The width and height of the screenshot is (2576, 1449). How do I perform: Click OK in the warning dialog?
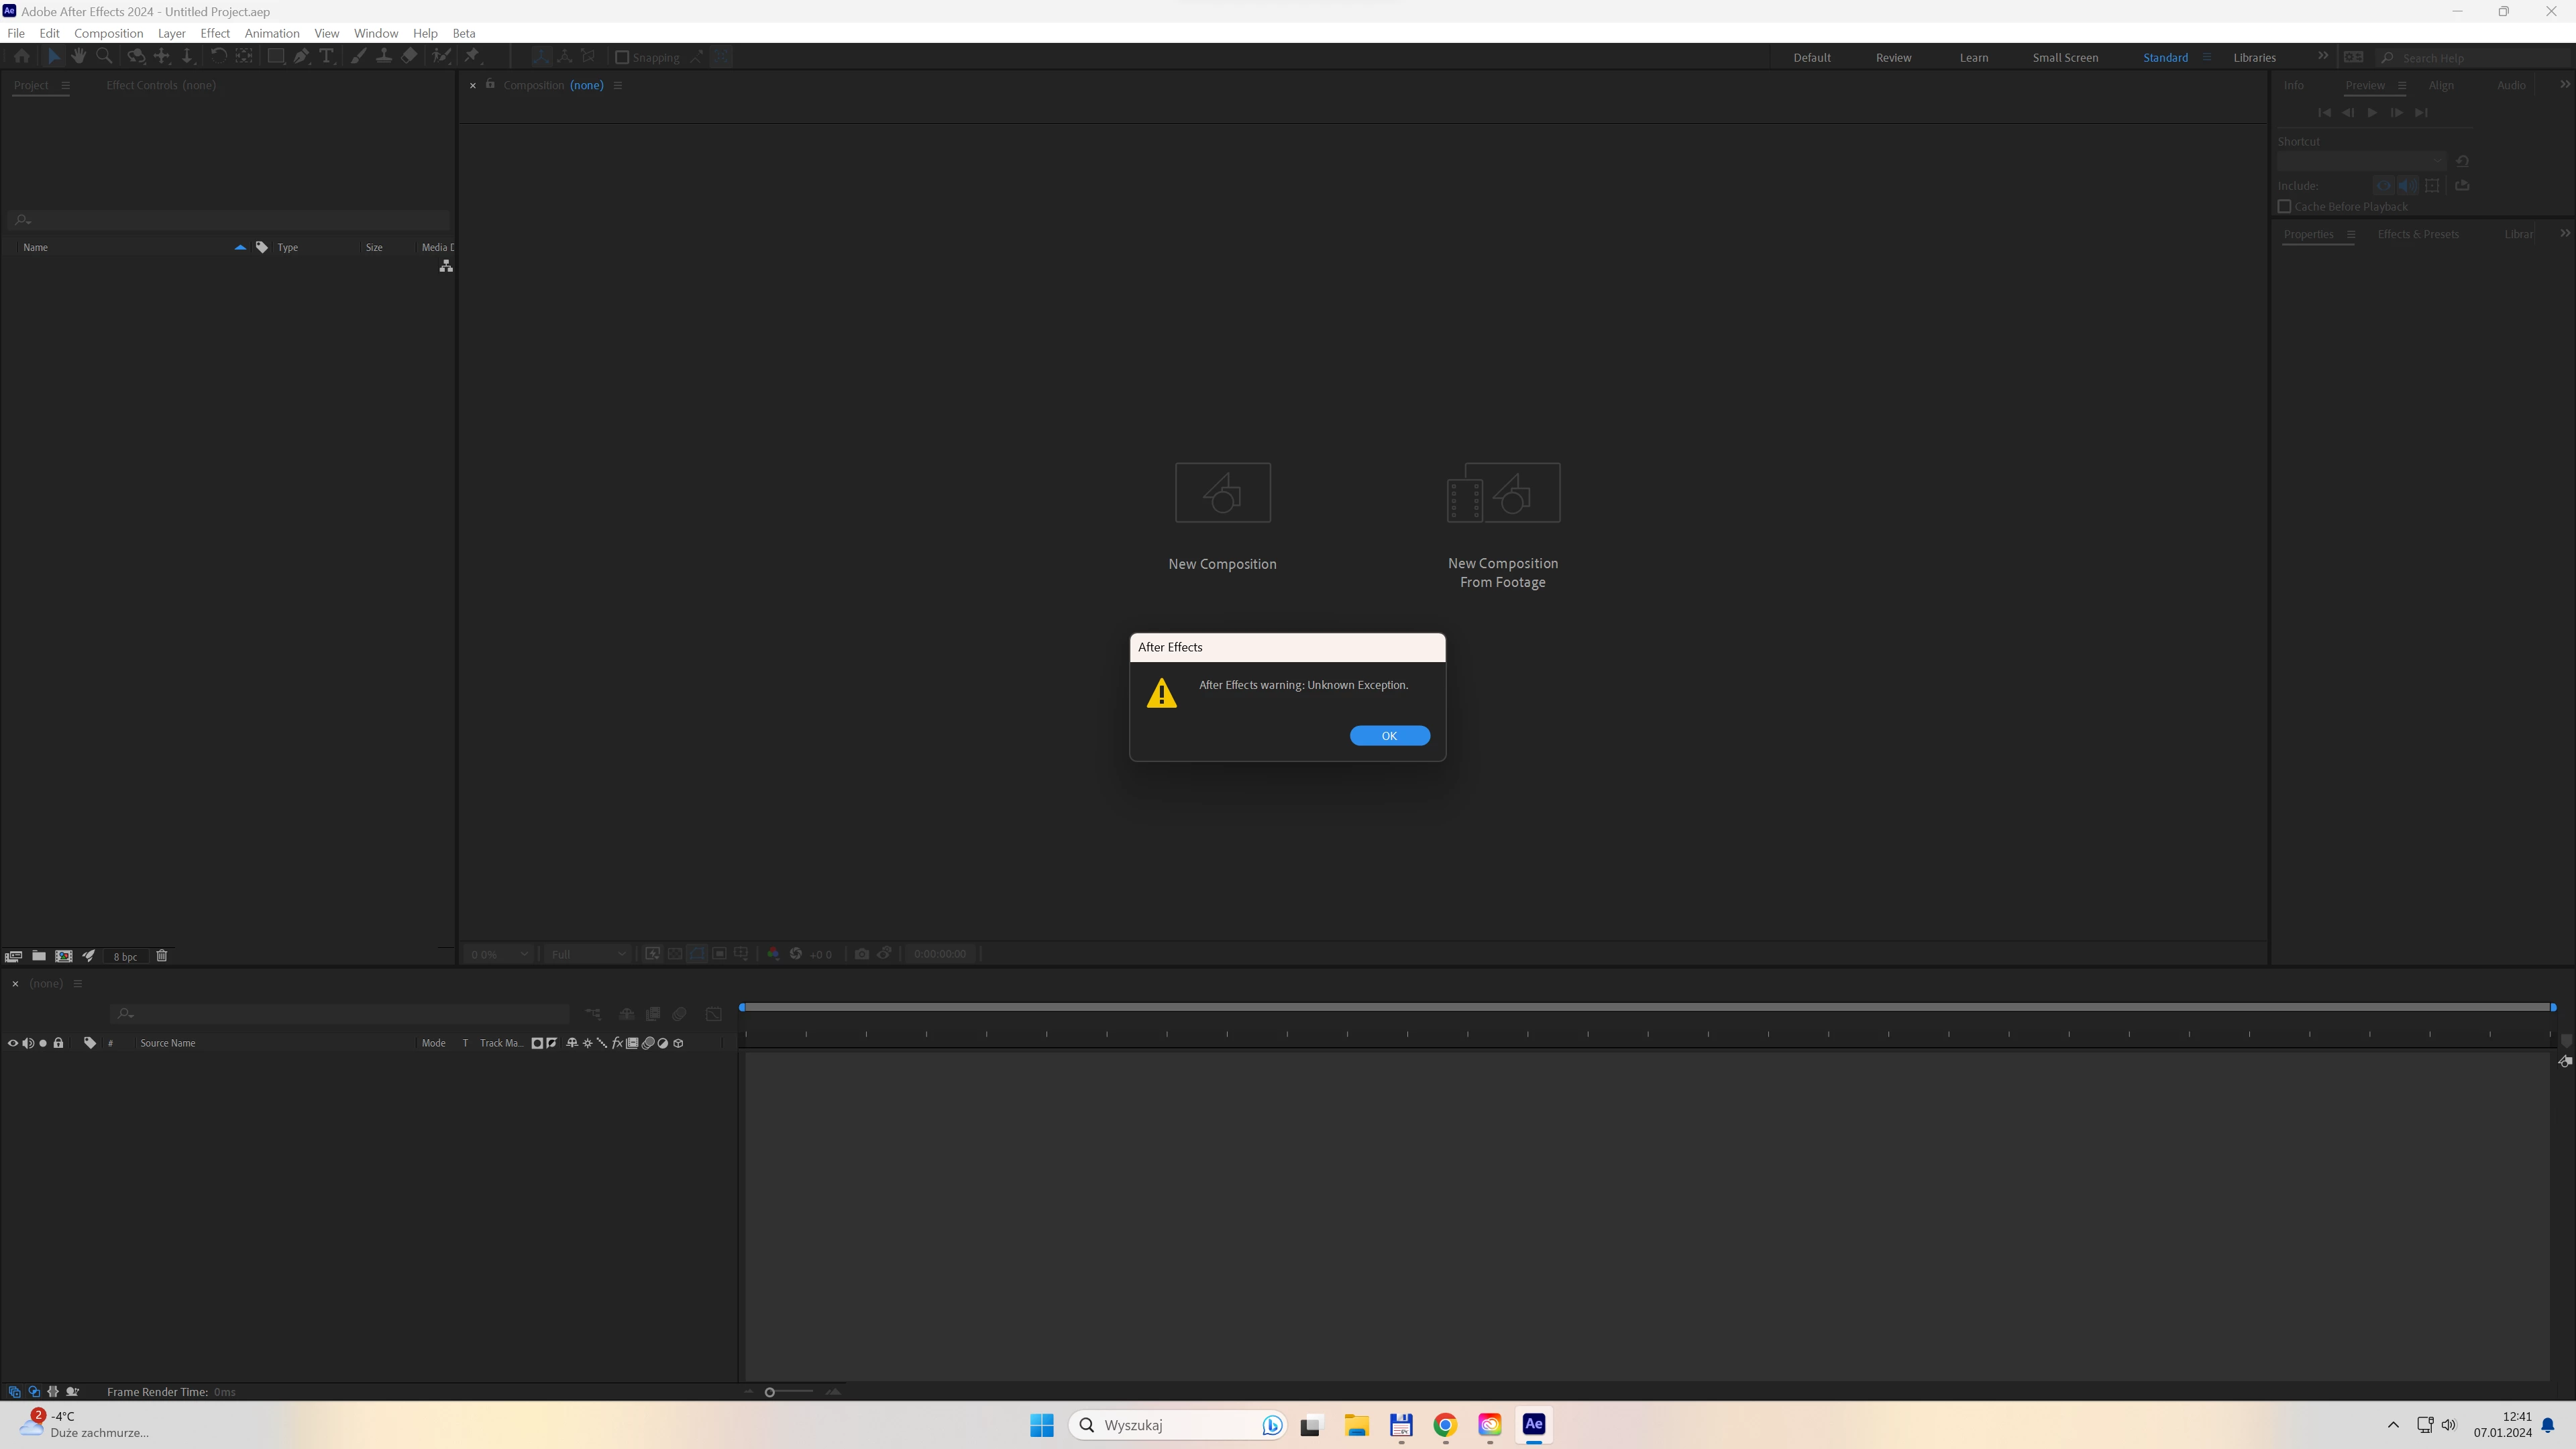pyautogui.click(x=1389, y=735)
